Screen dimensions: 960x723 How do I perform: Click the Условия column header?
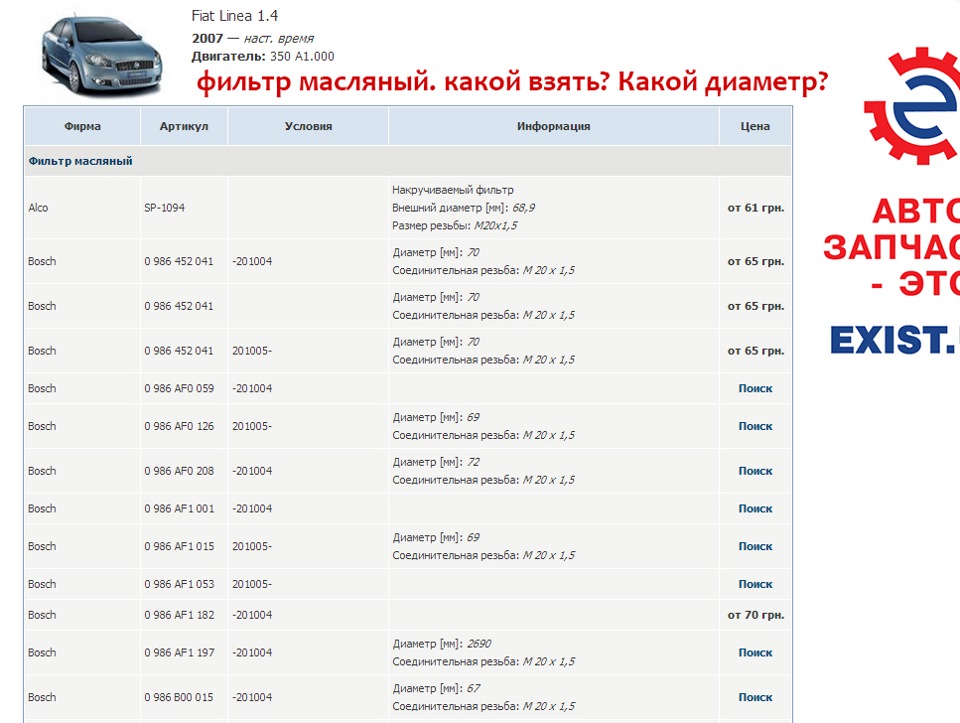click(308, 126)
